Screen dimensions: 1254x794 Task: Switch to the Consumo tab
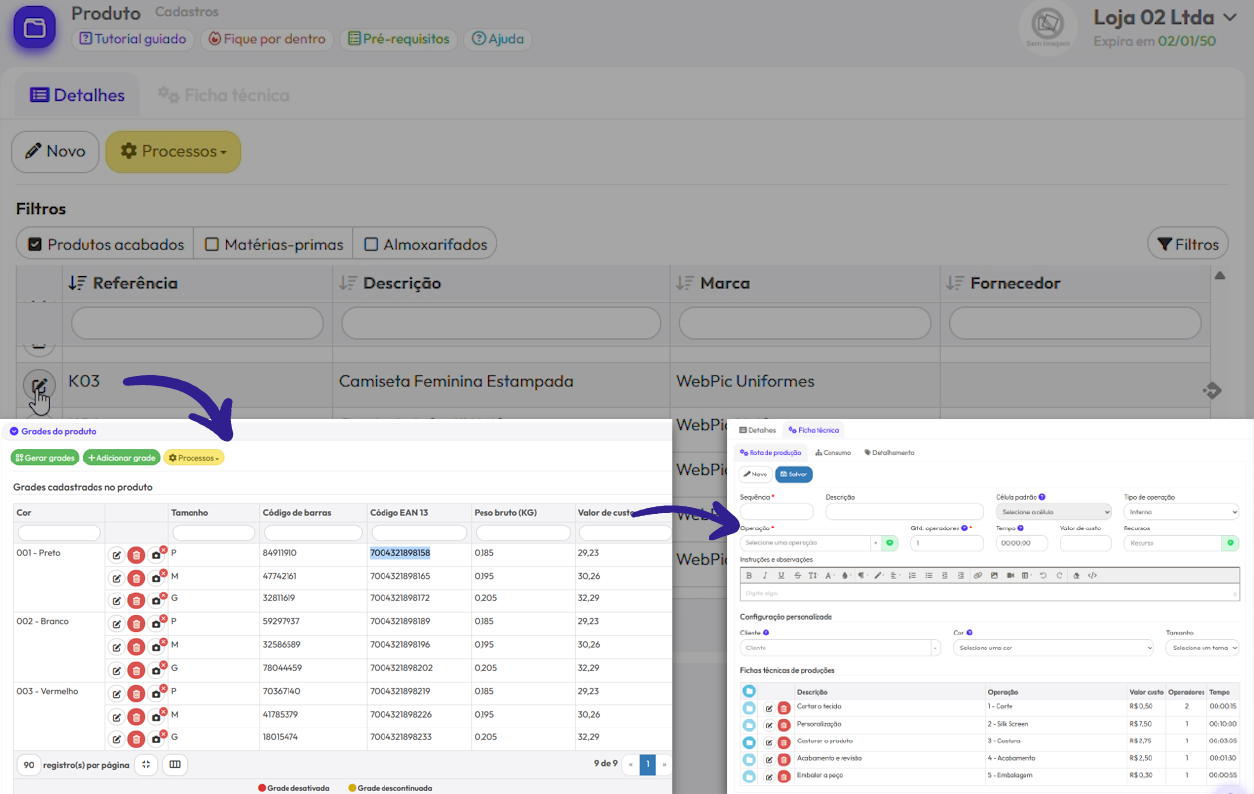coord(833,453)
